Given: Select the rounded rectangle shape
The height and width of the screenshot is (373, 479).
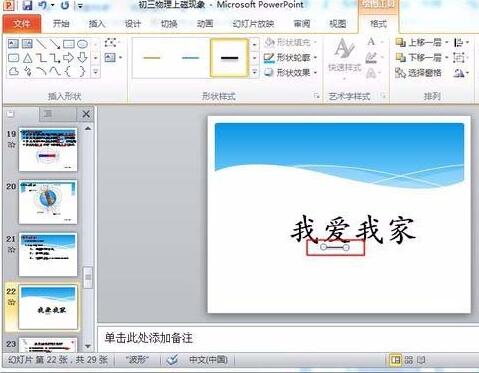Looking at the screenshot, I should coord(13,58).
